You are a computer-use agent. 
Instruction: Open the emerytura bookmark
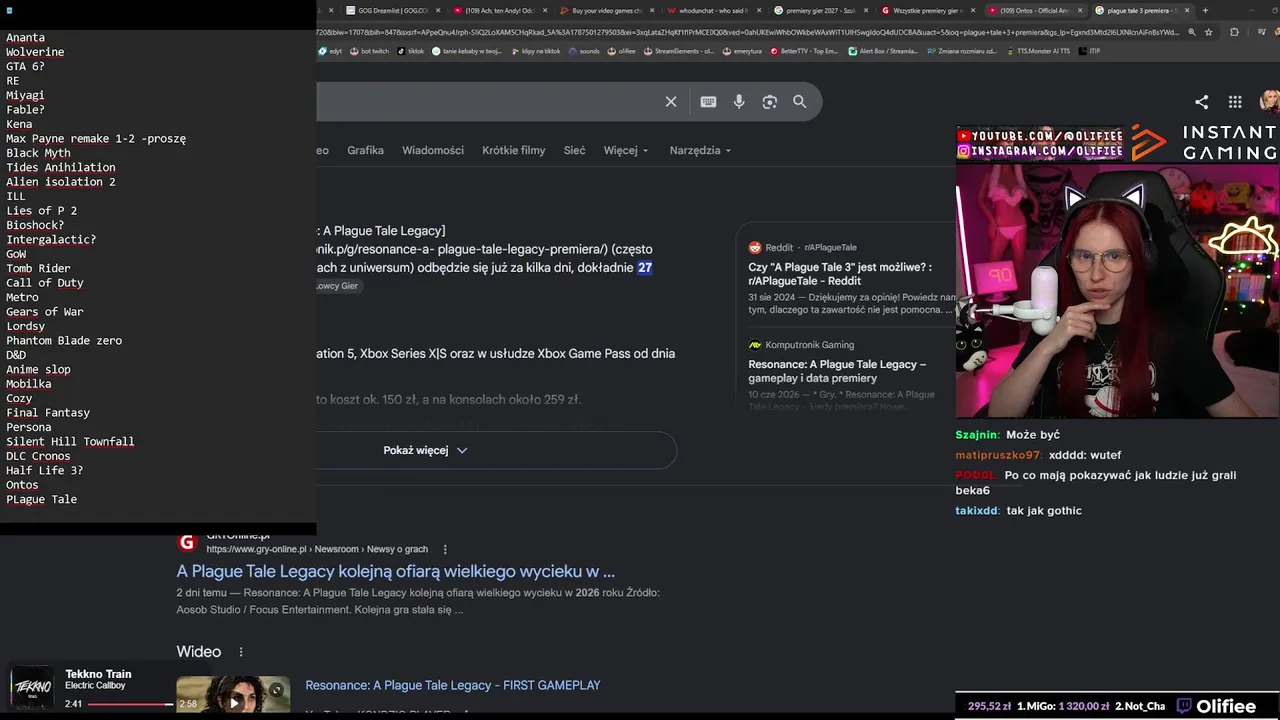pyautogui.click(x=742, y=51)
